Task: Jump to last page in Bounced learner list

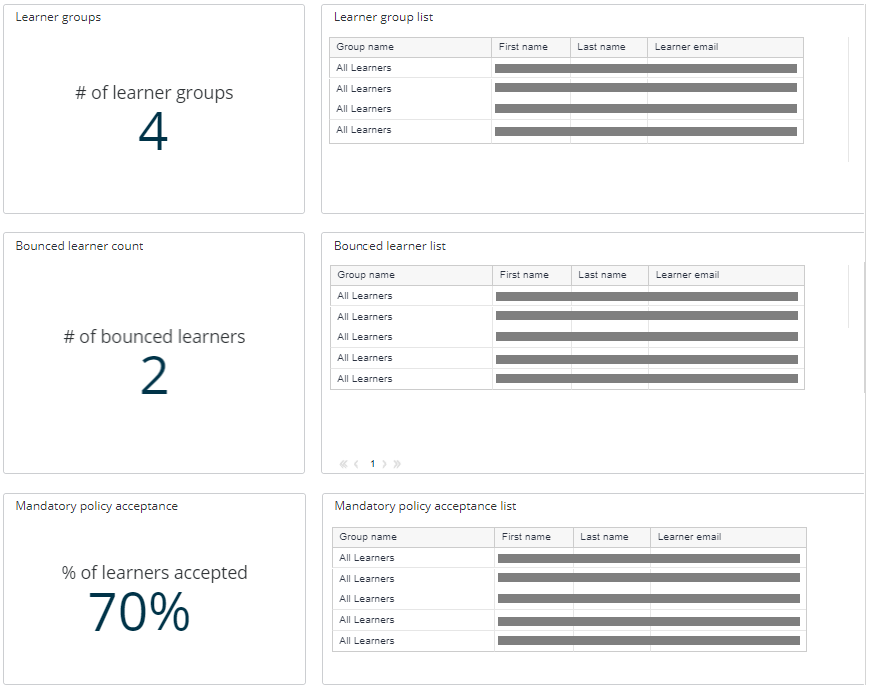Action: [x=397, y=464]
